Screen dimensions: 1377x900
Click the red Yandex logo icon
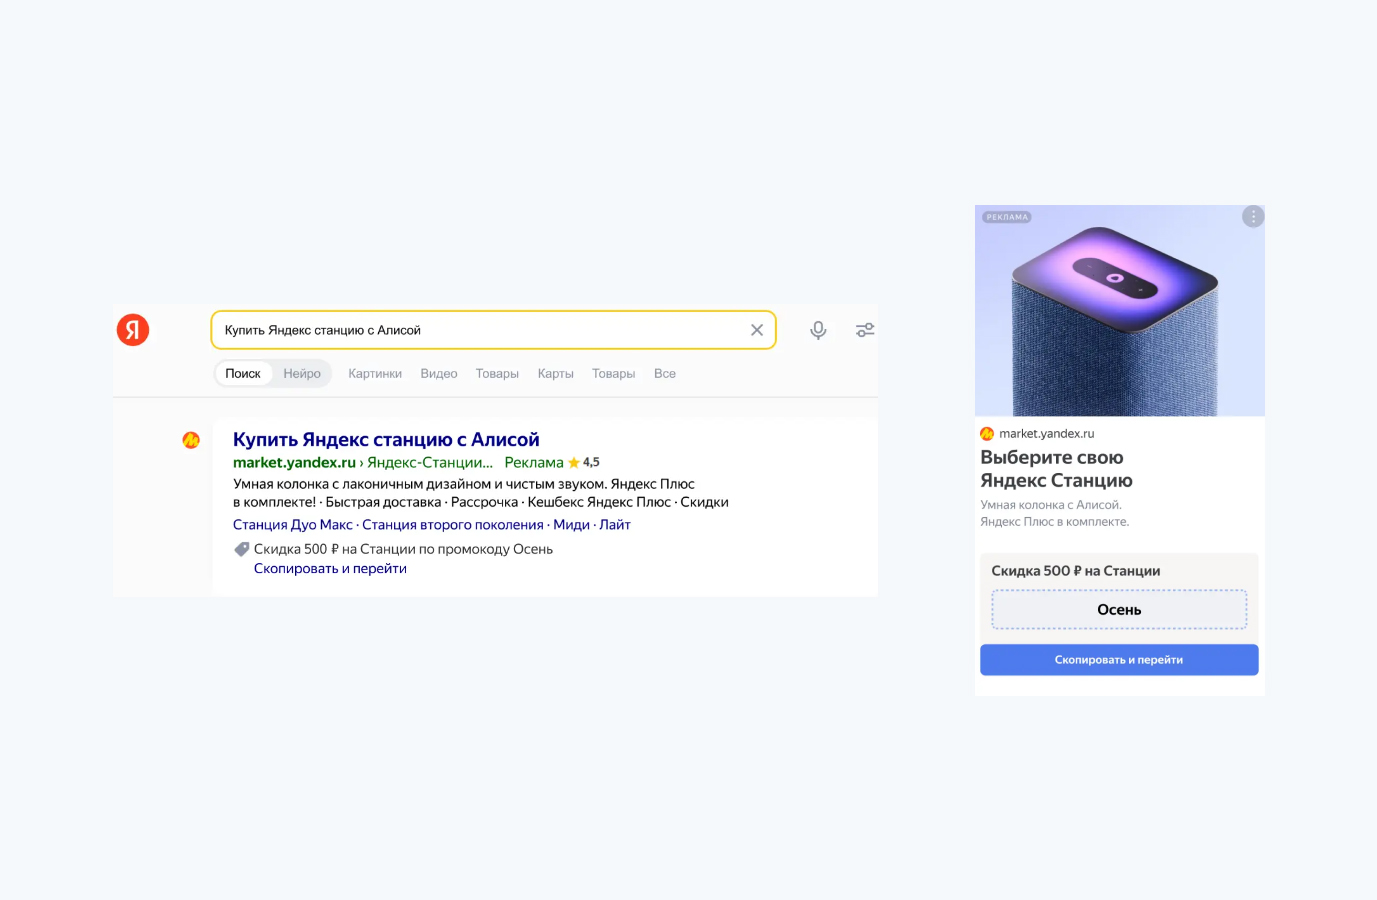click(x=133, y=330)
